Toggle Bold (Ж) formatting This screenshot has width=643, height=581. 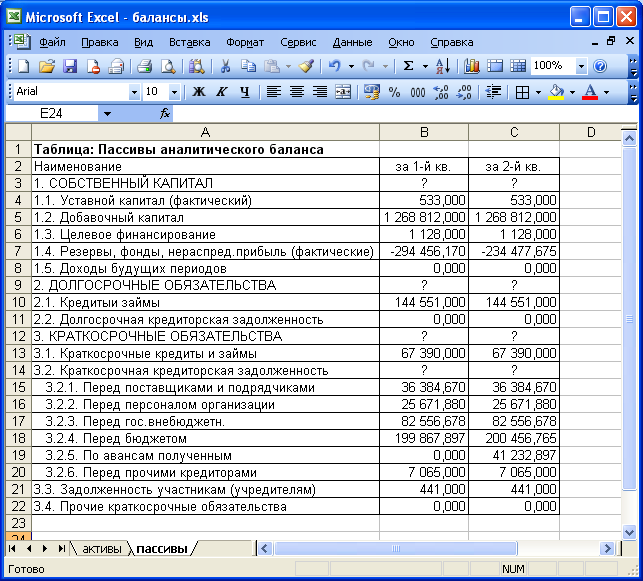click(x=199, y=92)
